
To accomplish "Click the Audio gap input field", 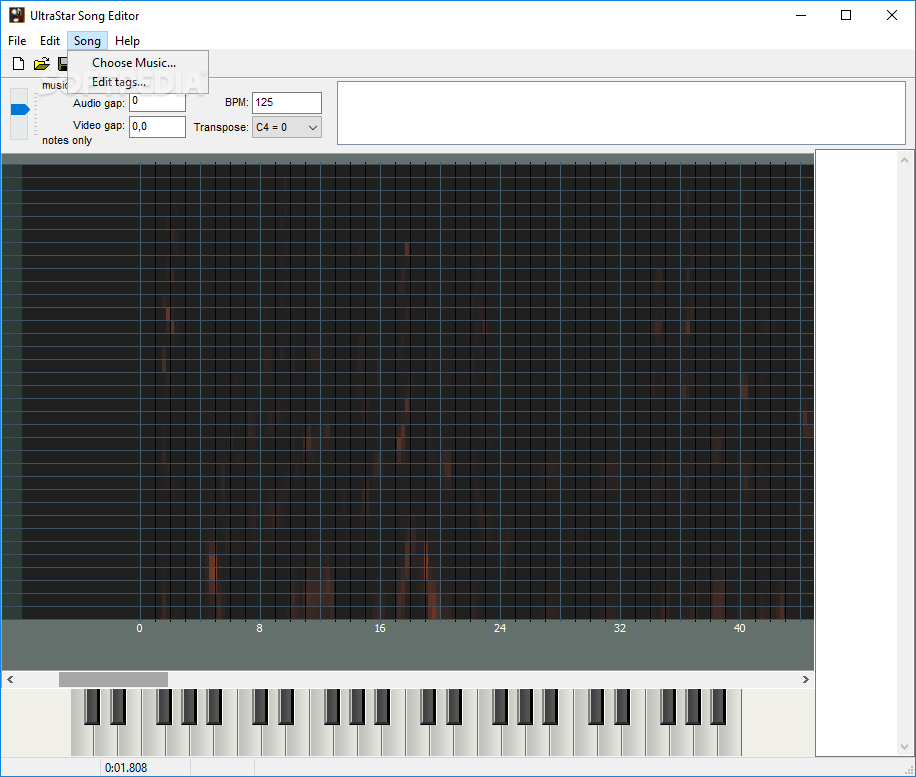I will click(x=157, y=102).
